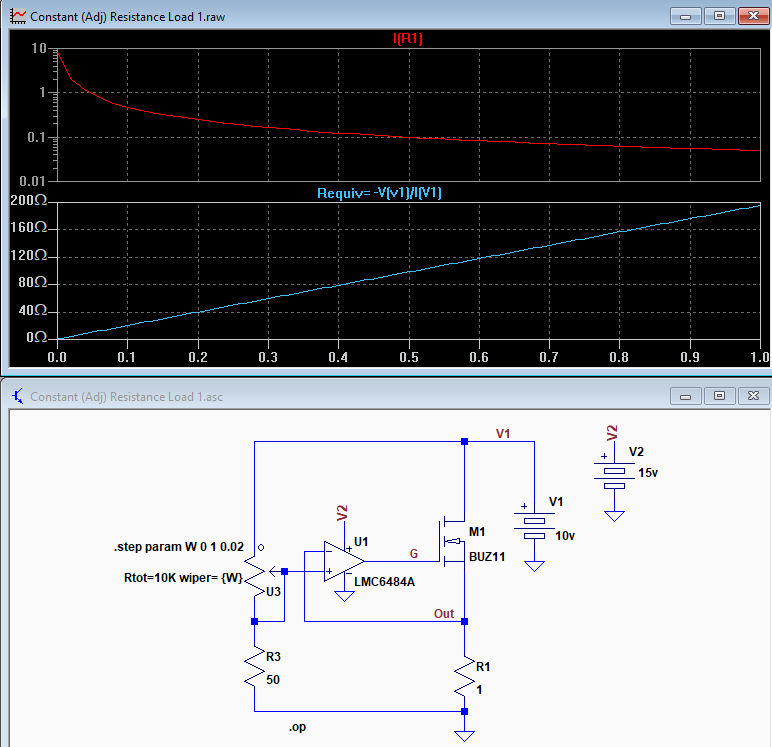Viewport: 772px width, 747px height.
Task: Select the R1 resistor symbol
Action: 464,676
